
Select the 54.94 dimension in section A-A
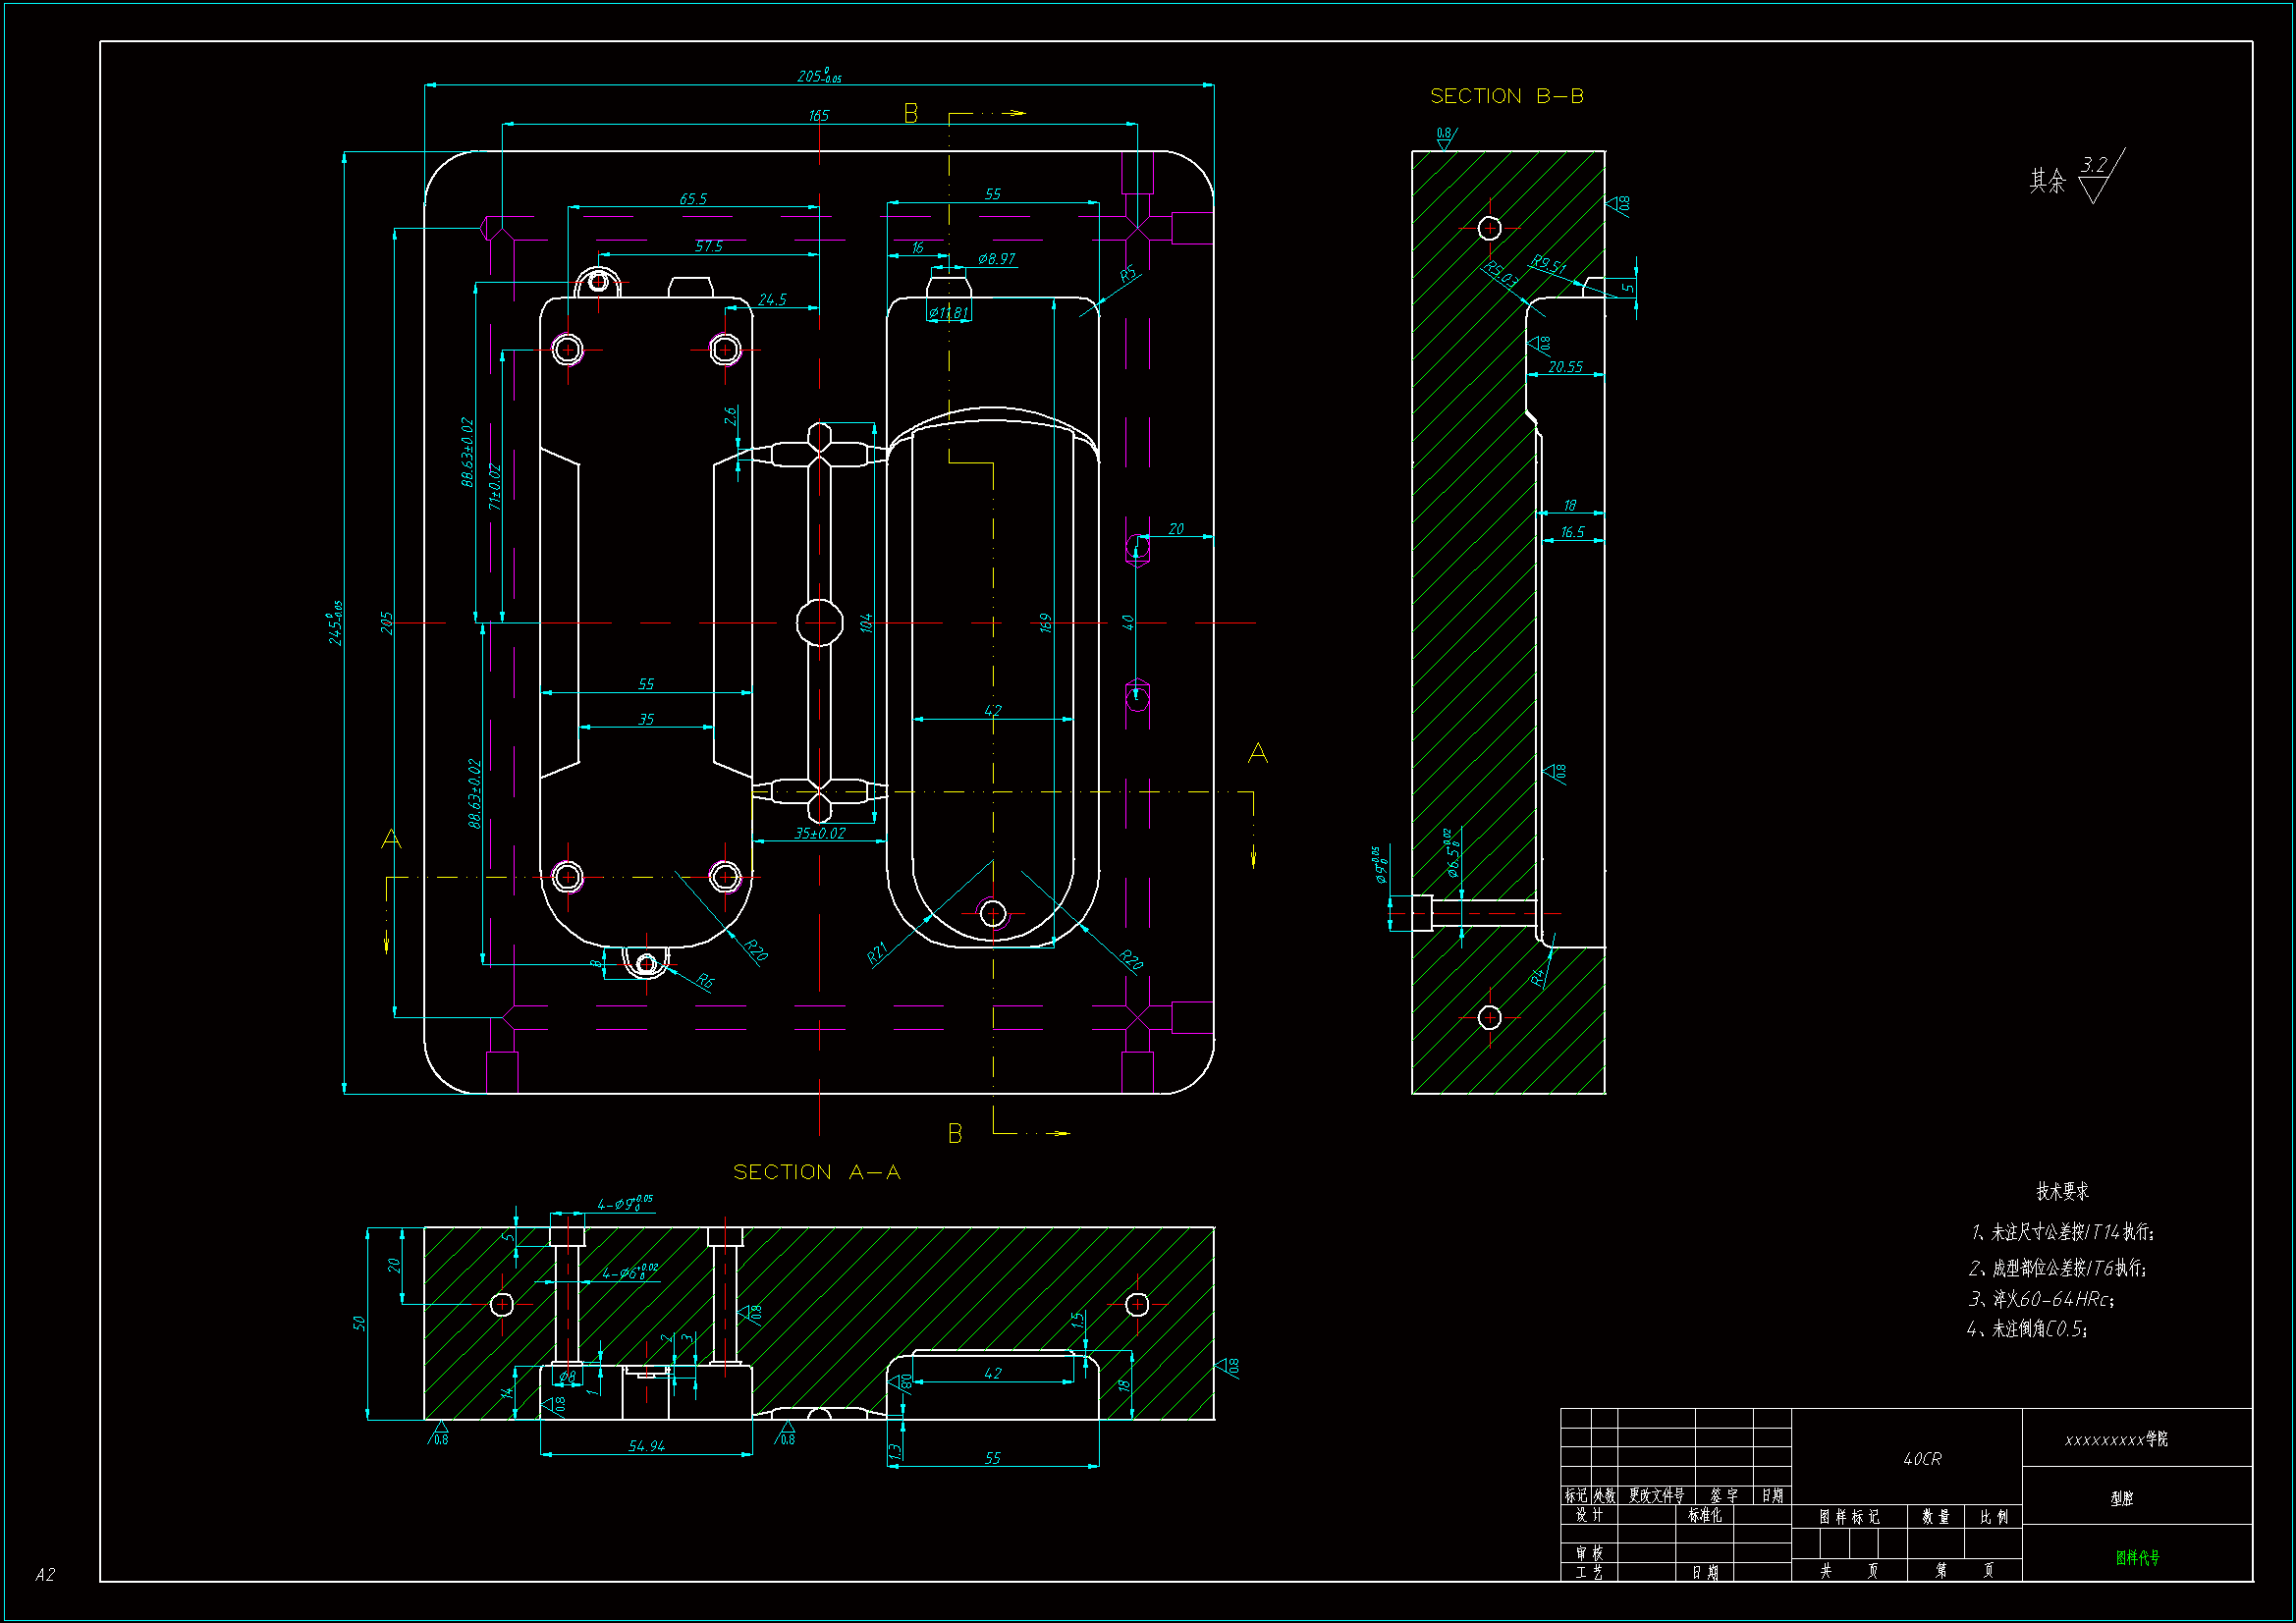646,1446
